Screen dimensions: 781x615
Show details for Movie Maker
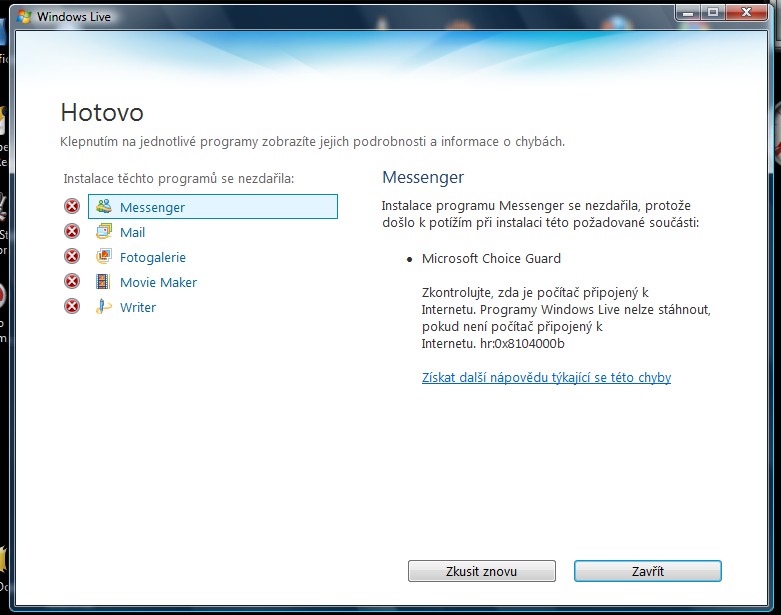158,282
